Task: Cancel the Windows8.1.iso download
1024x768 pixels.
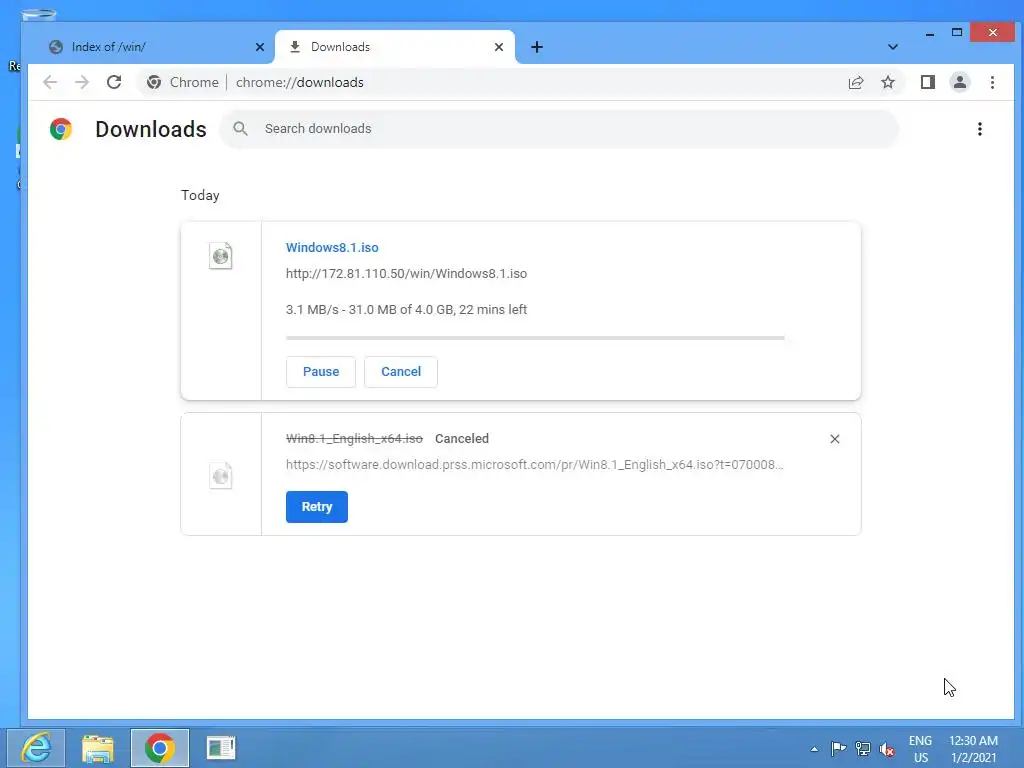Action: coord(401,372)
